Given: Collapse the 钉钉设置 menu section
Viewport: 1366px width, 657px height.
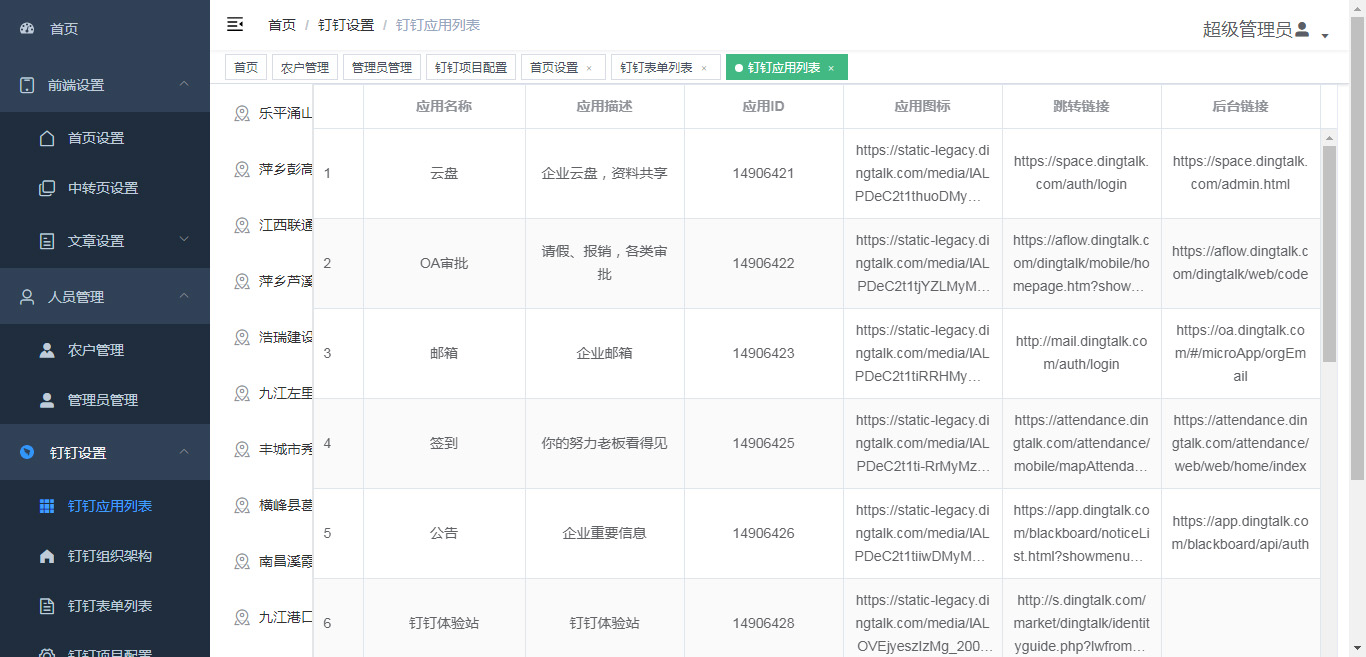Looking at the screenshot, I should point(184,452).
